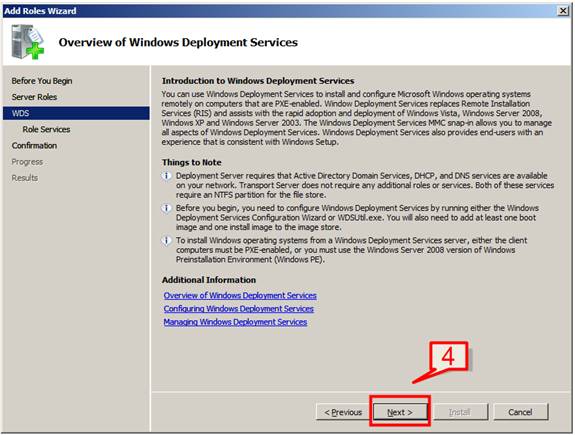Cancel the Add Roles Wizard

[521, 412]
